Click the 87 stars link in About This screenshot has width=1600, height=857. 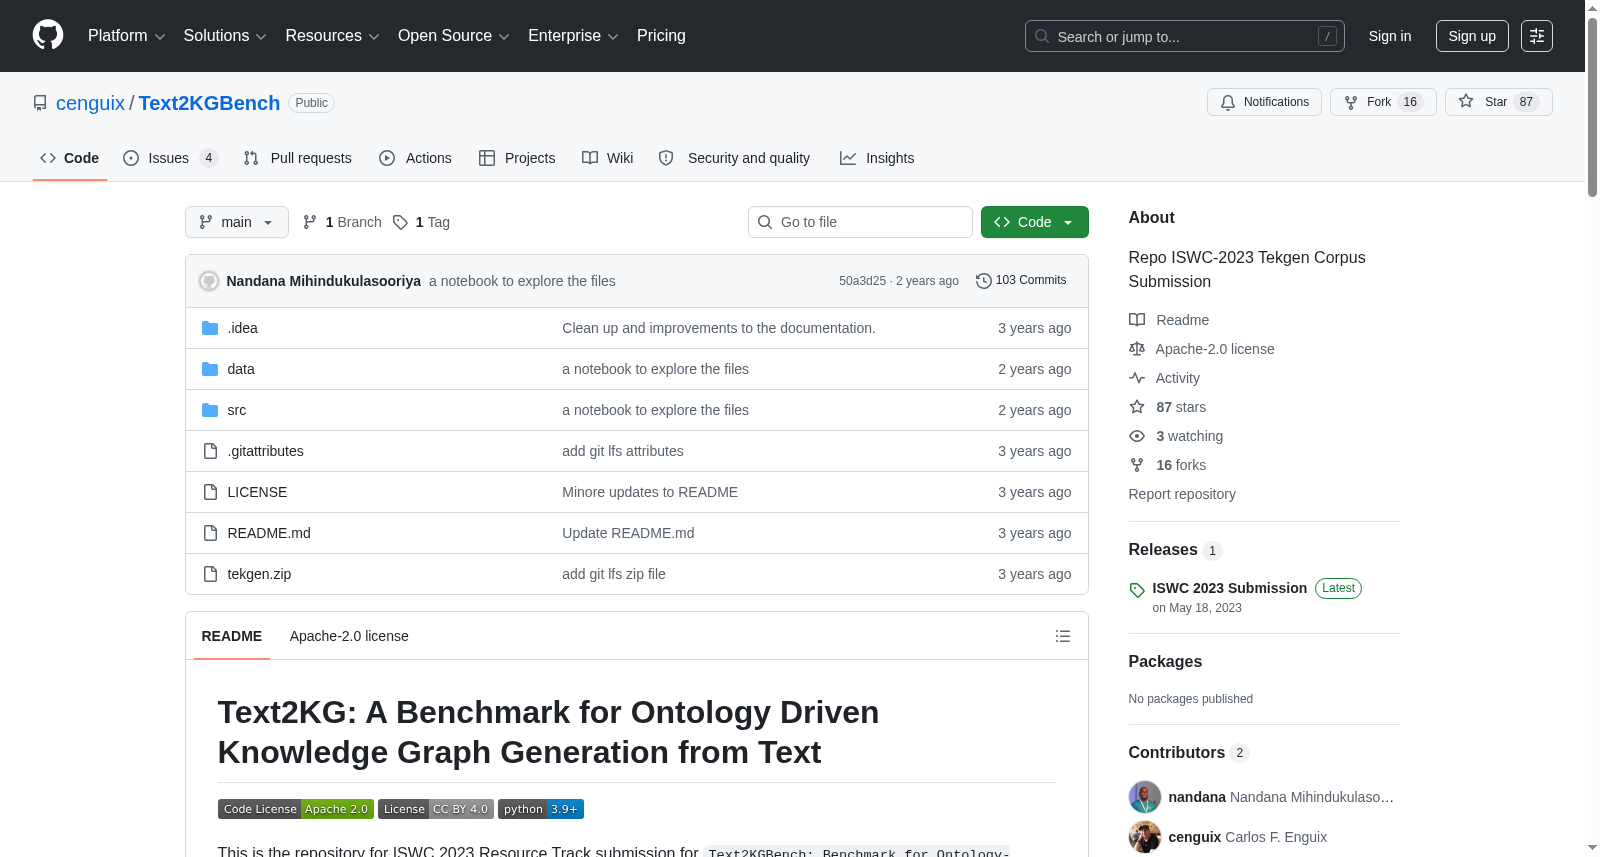[1181, 407]
